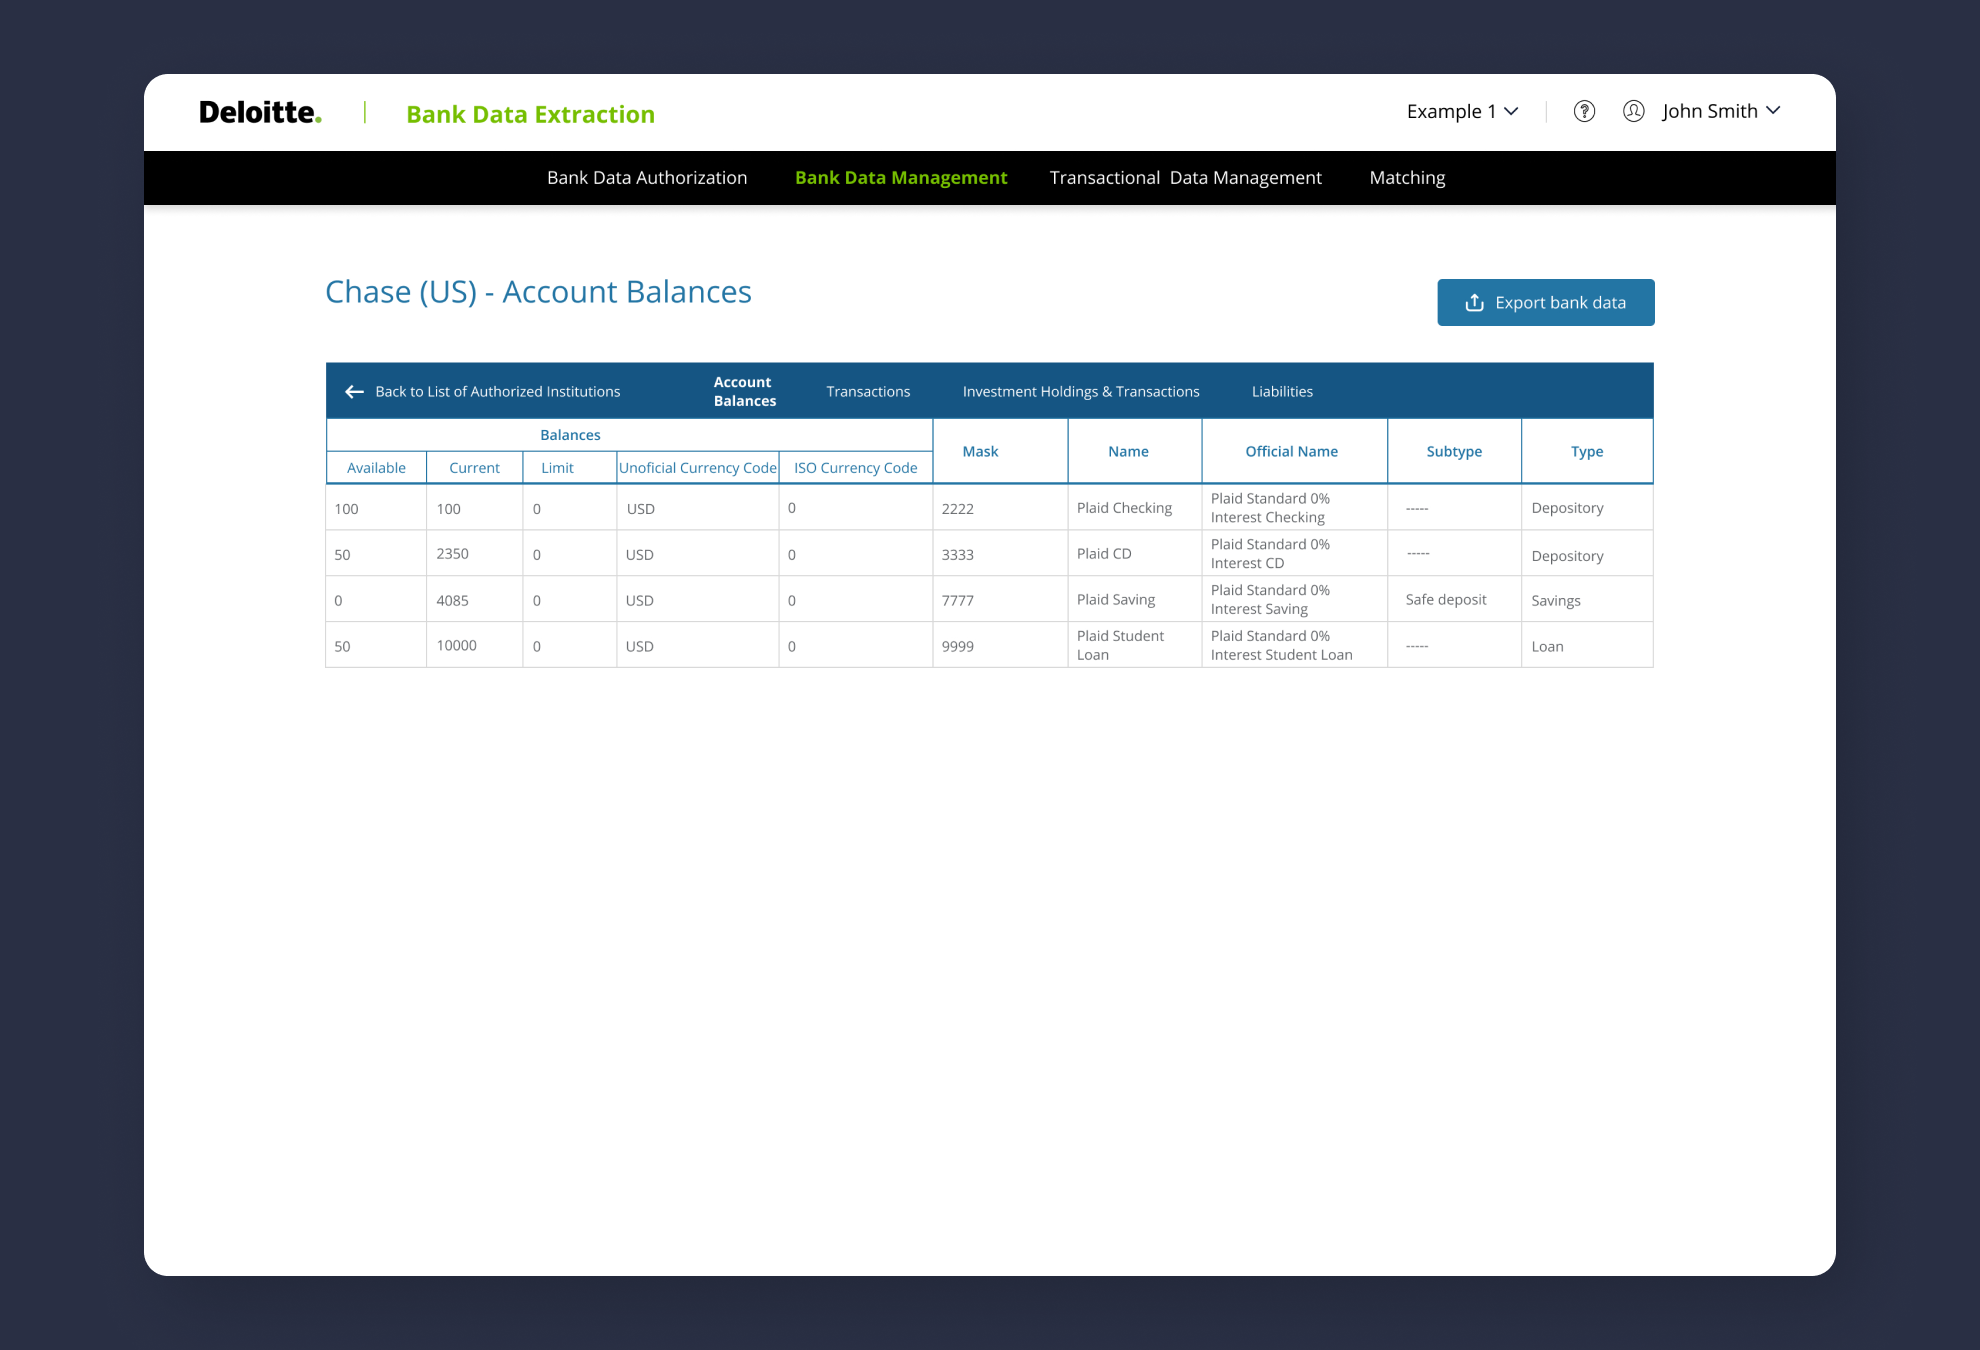
Task: Go to Transactional Data Management
Action: tap(1186, 178)
